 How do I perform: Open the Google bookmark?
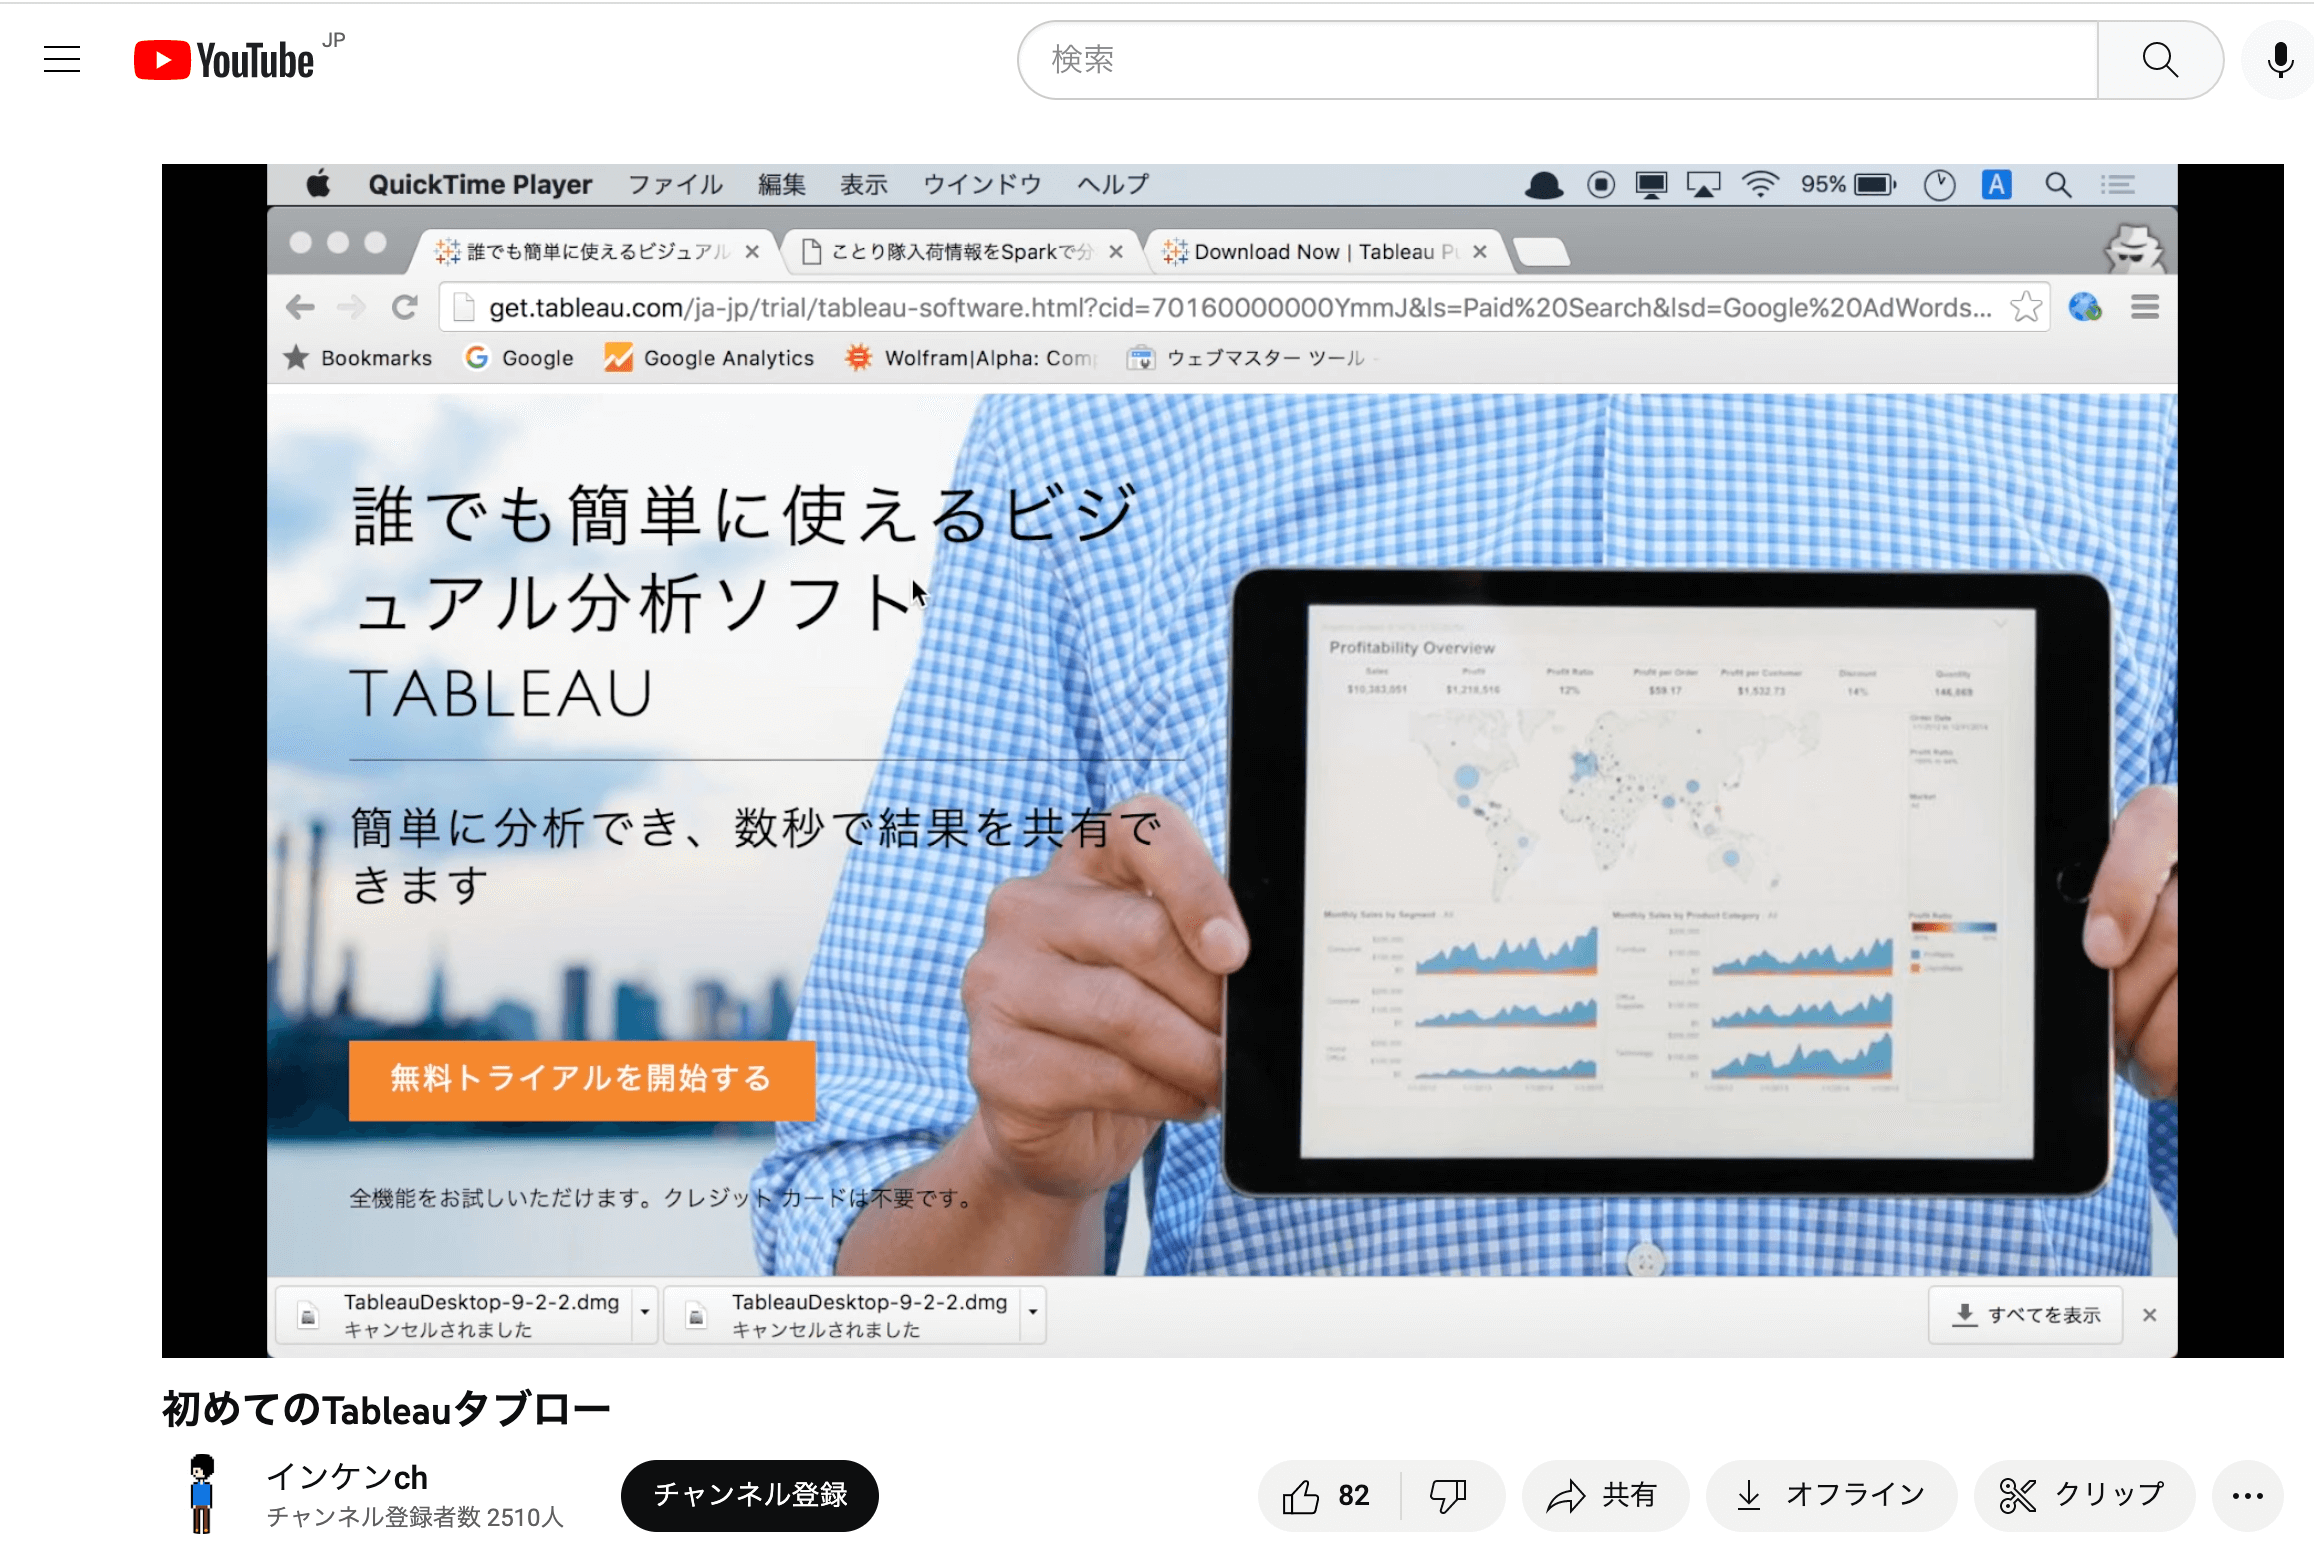tap(519, 358)
